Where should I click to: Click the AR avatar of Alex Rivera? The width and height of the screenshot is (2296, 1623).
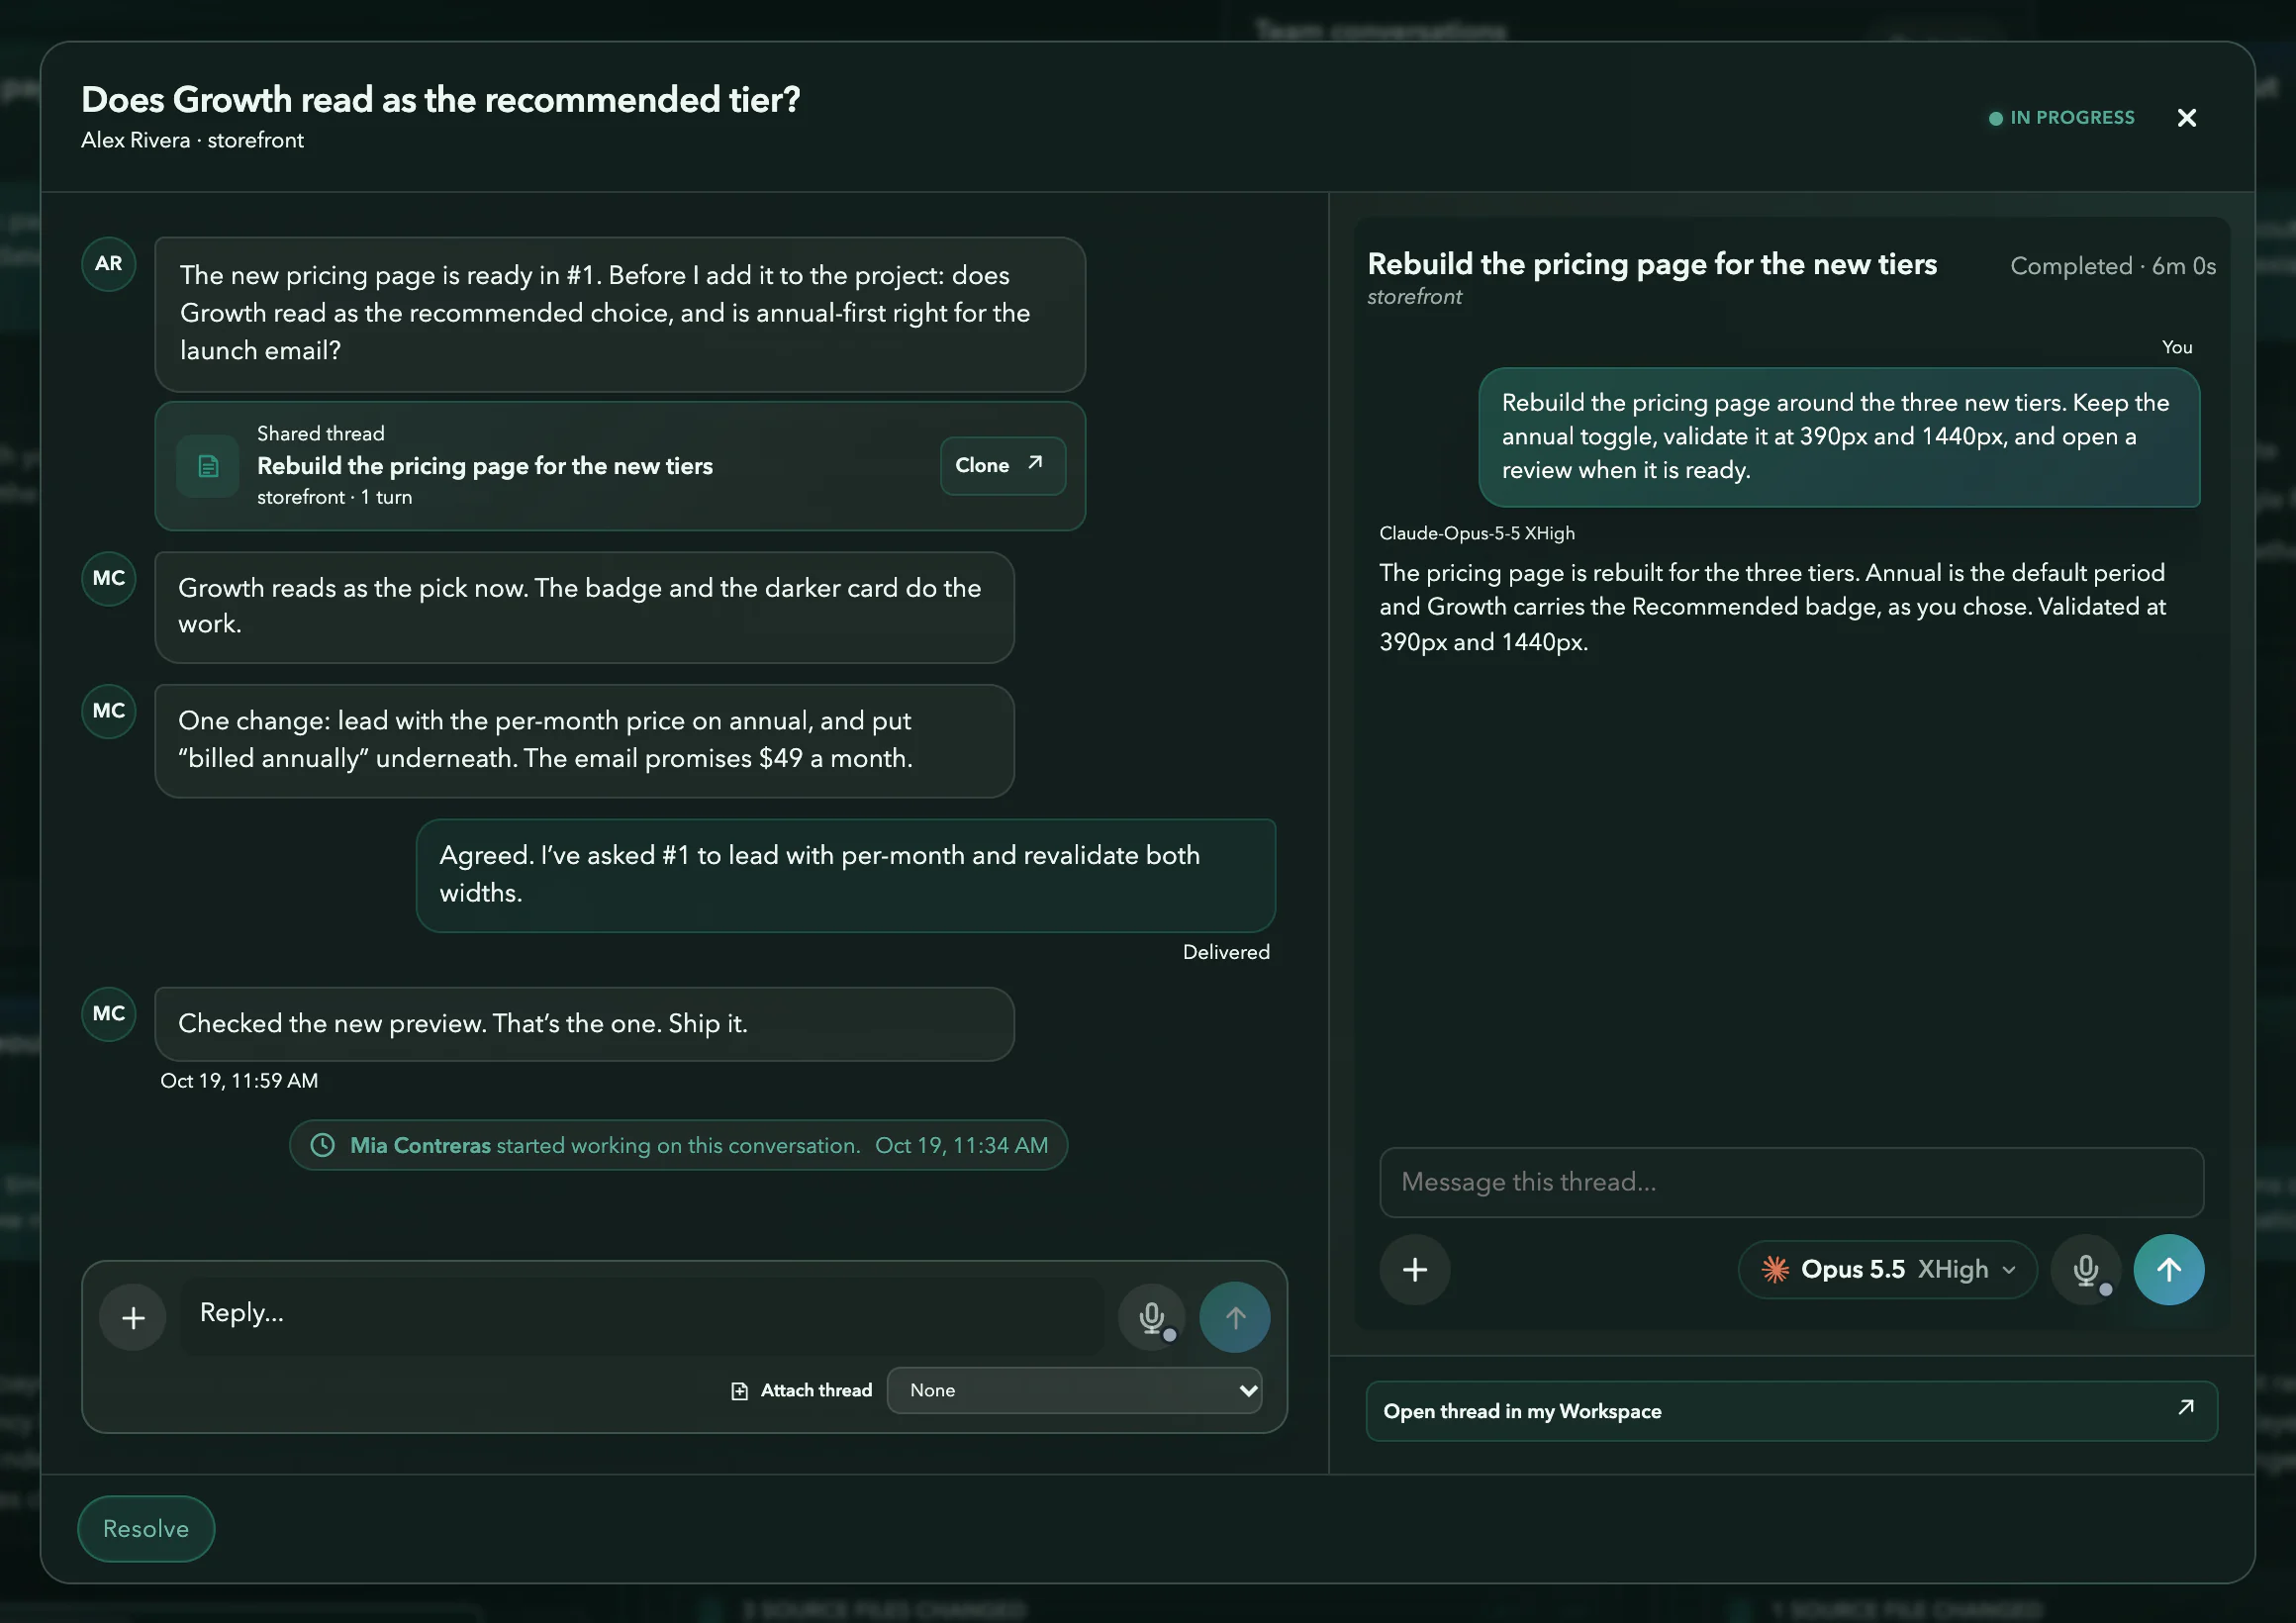click(x=109, y=264)
